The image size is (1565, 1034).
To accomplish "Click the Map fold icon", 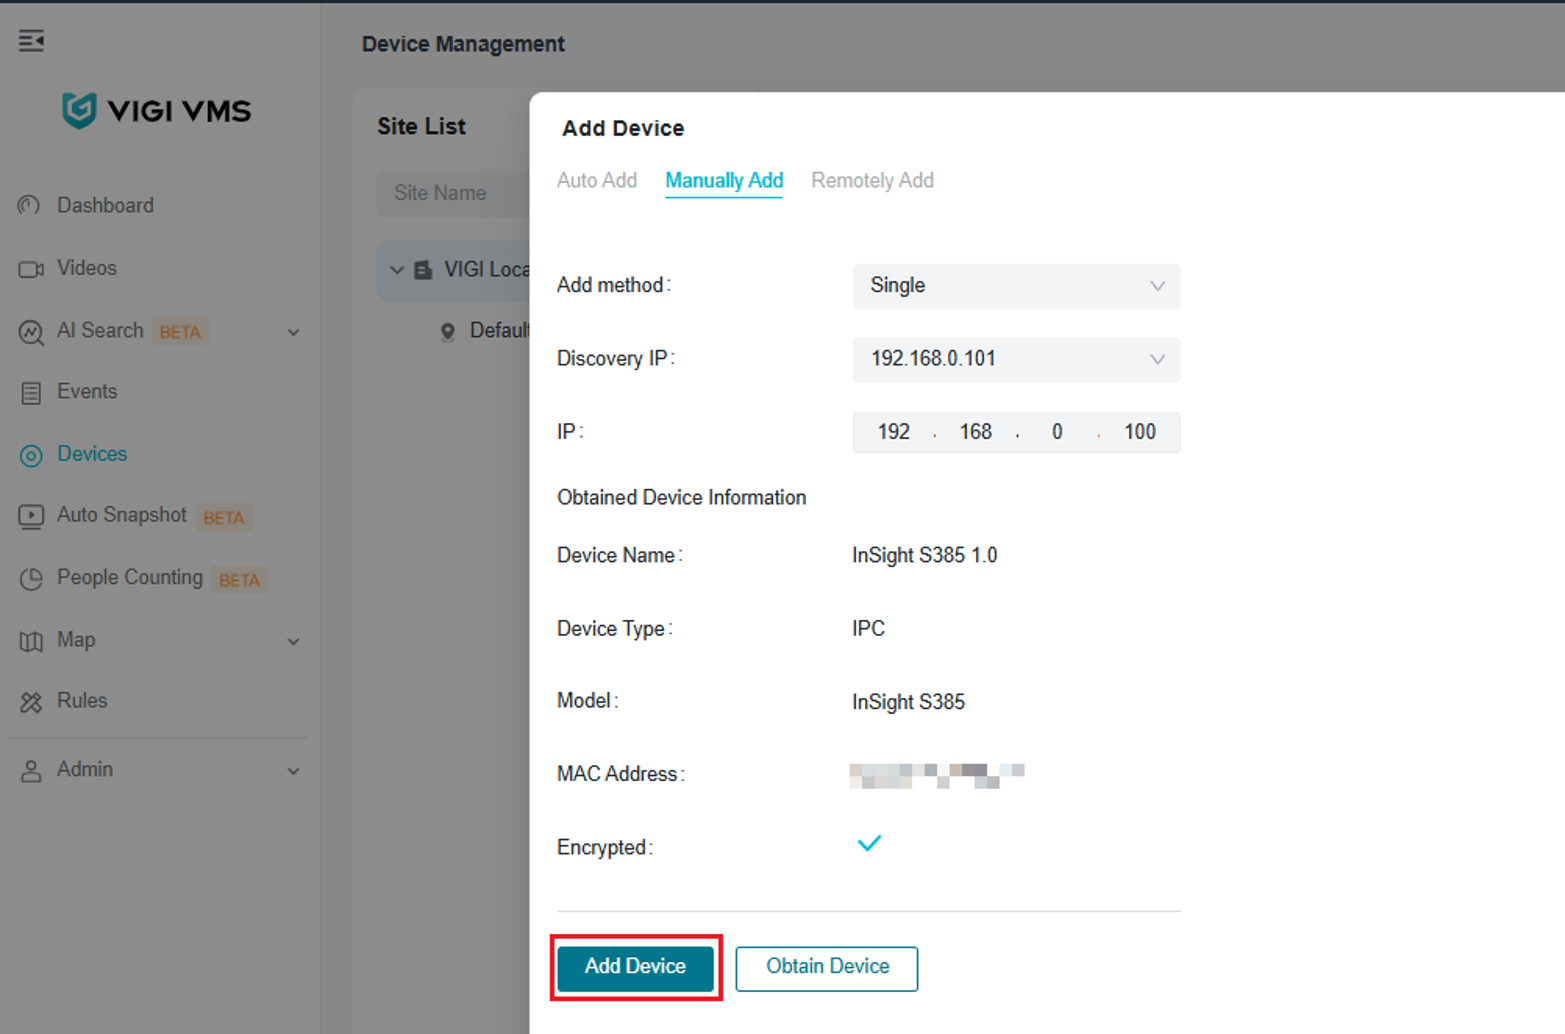I will (31, 641).
